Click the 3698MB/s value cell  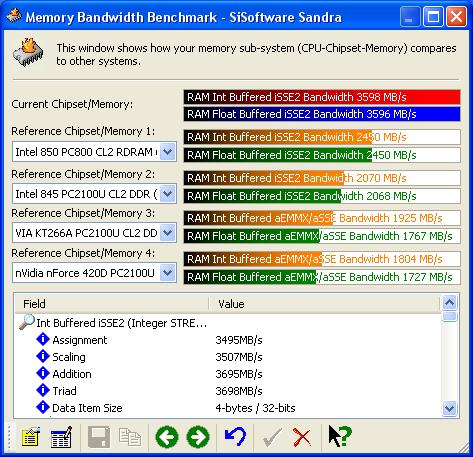point(239,391)
